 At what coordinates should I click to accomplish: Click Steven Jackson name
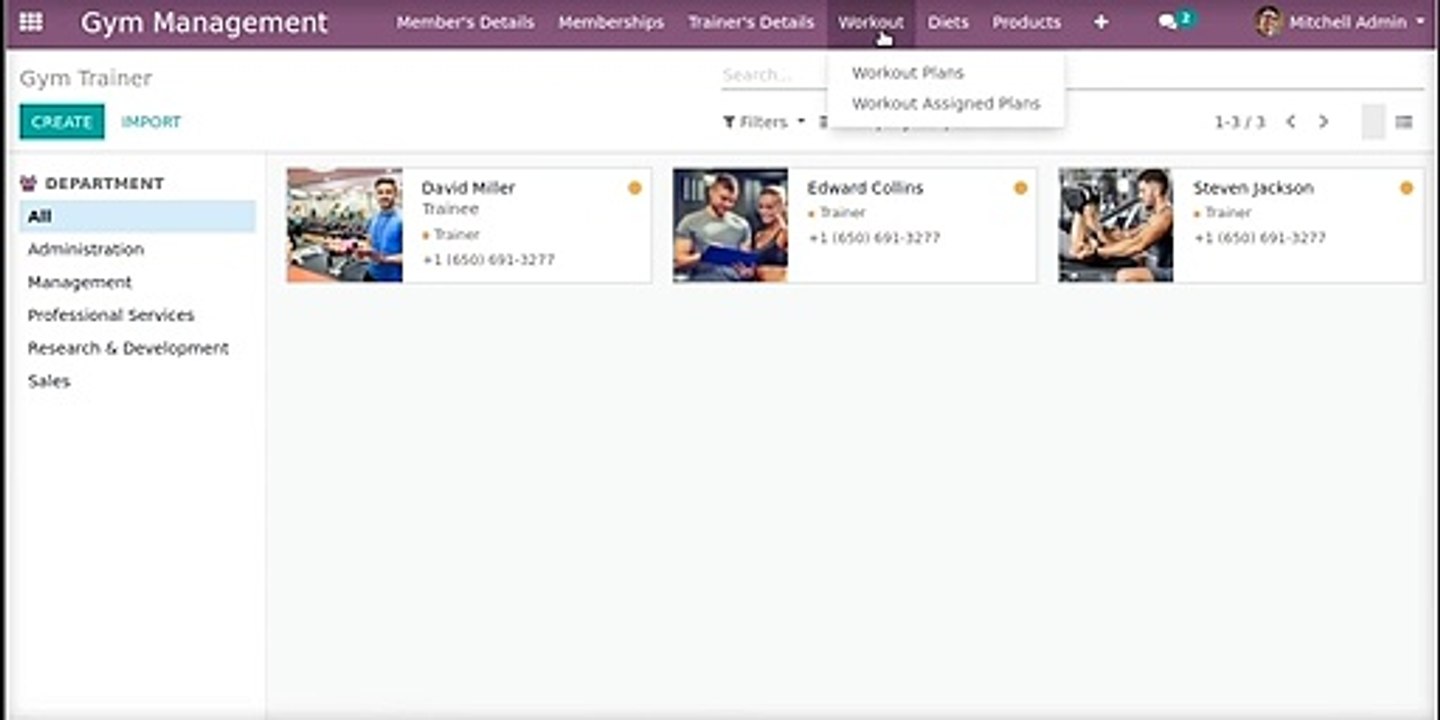tap(1253, 188)
